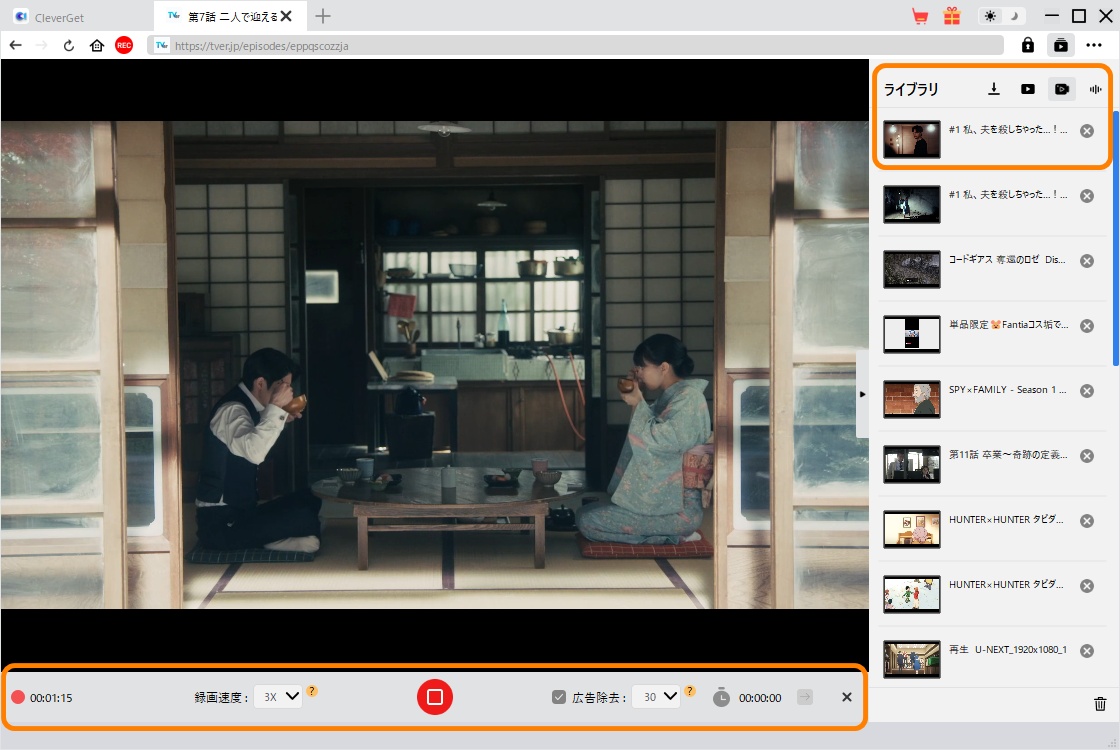Toggle the 広告除去 checkbox
Screen dimensions: 1120x750
point(559,697)
